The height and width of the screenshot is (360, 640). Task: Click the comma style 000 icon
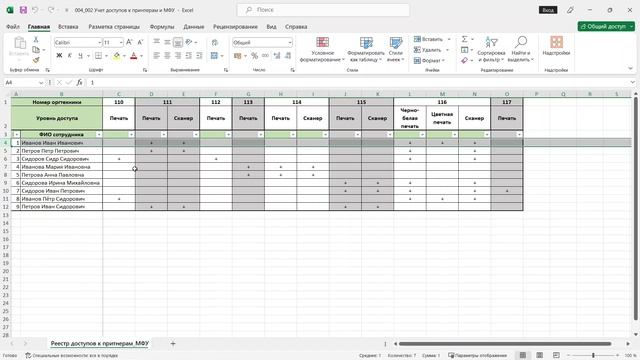(x=265, y=56)
